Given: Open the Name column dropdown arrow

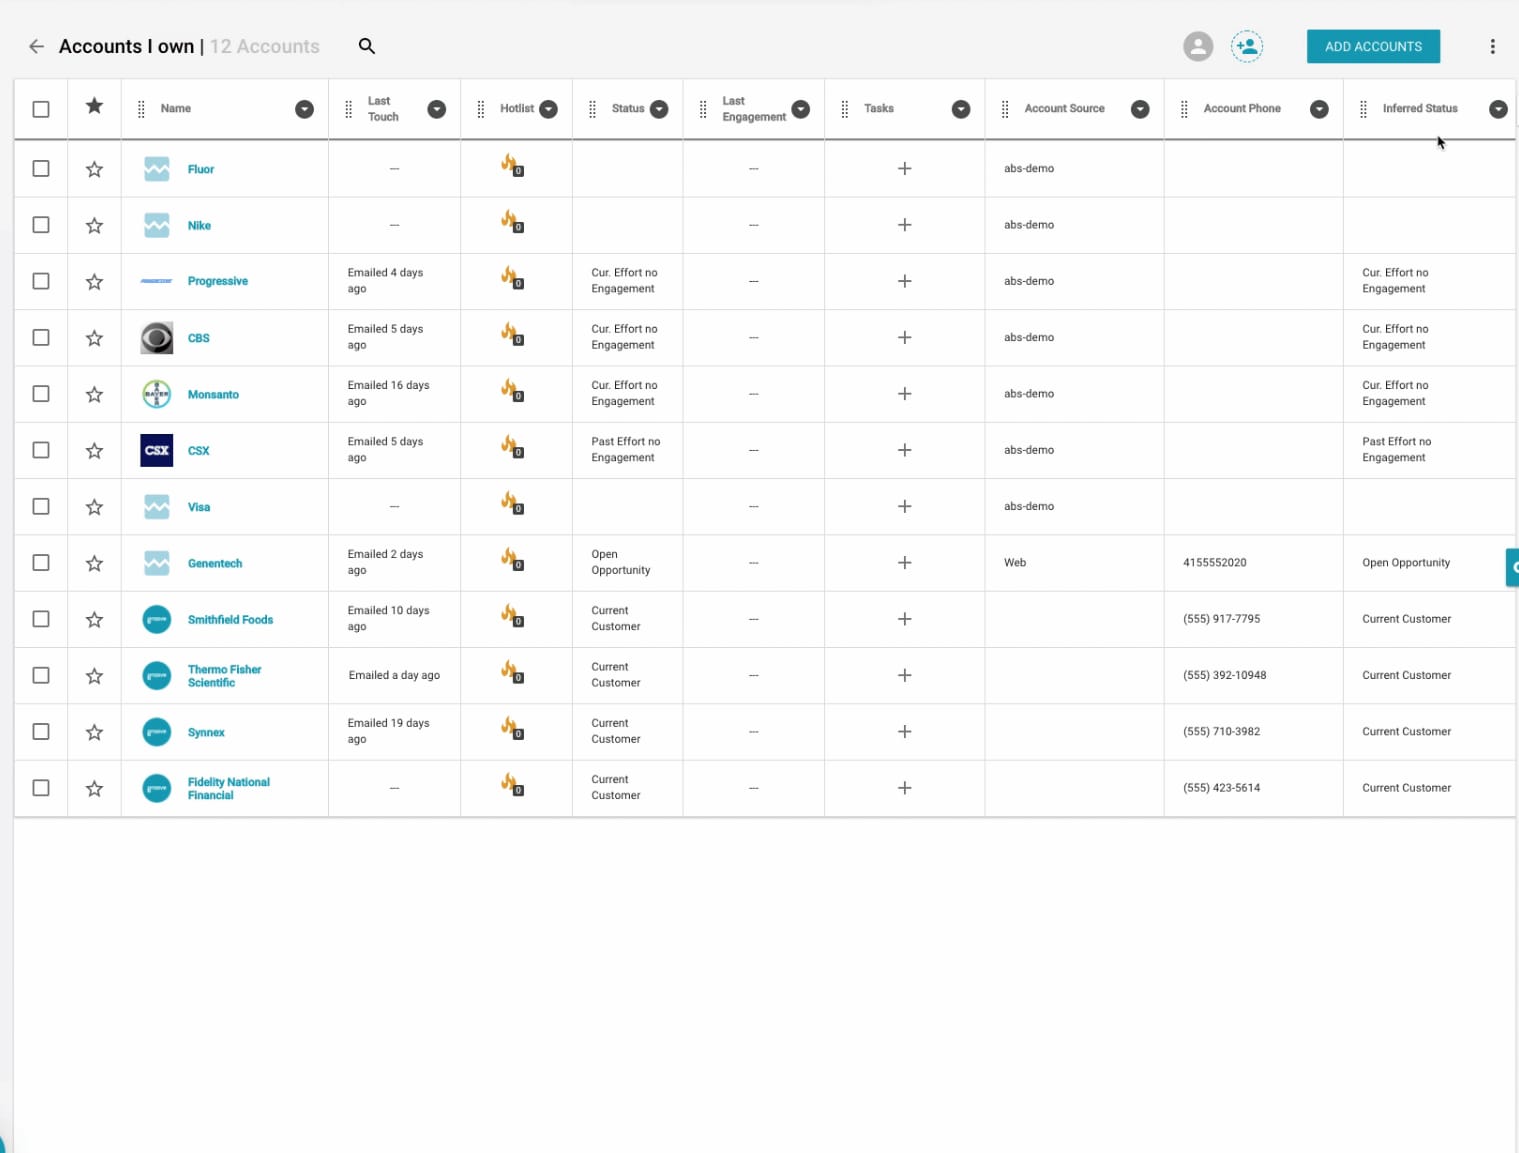Looking at the screenshot, I should 305,109.
